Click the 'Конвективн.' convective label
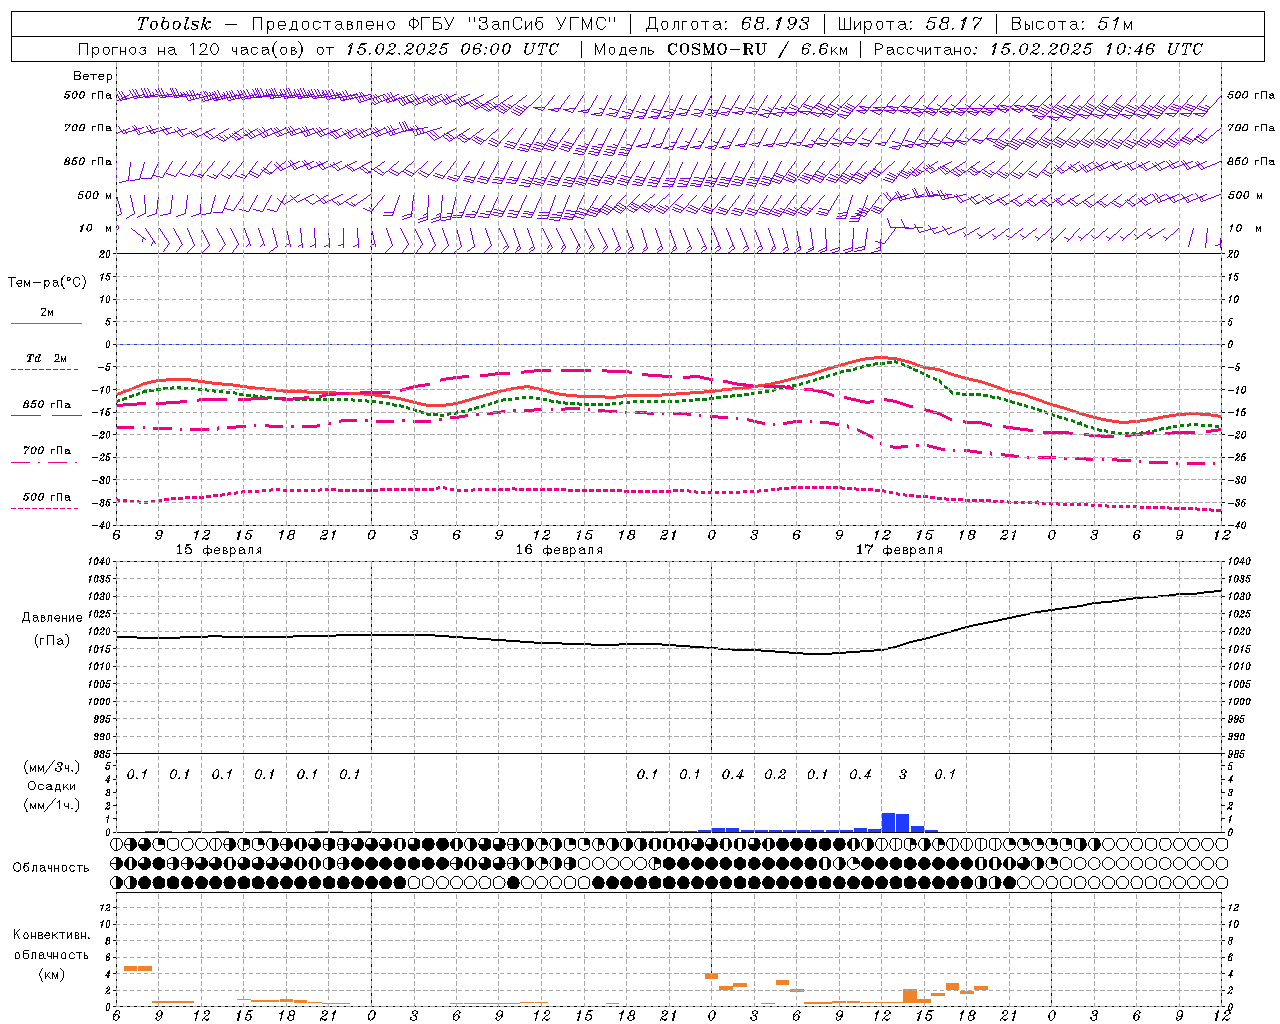Image resolution: width=1280 pixels, height=1024 pixels. 51,935
